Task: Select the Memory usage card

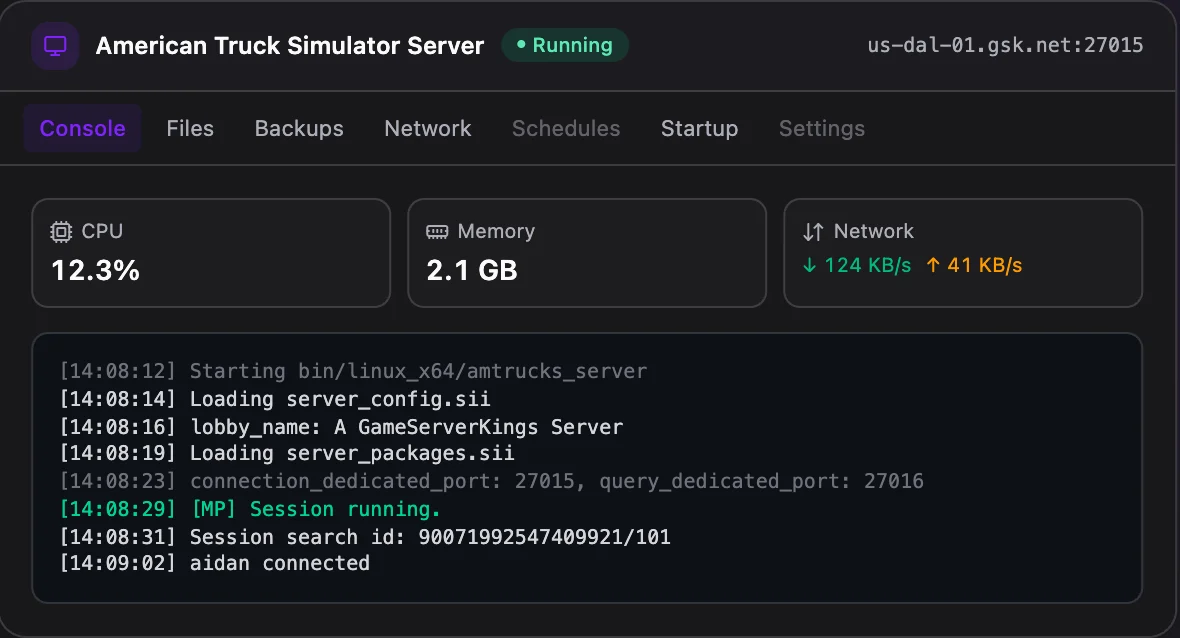Action: pos(587,253)
